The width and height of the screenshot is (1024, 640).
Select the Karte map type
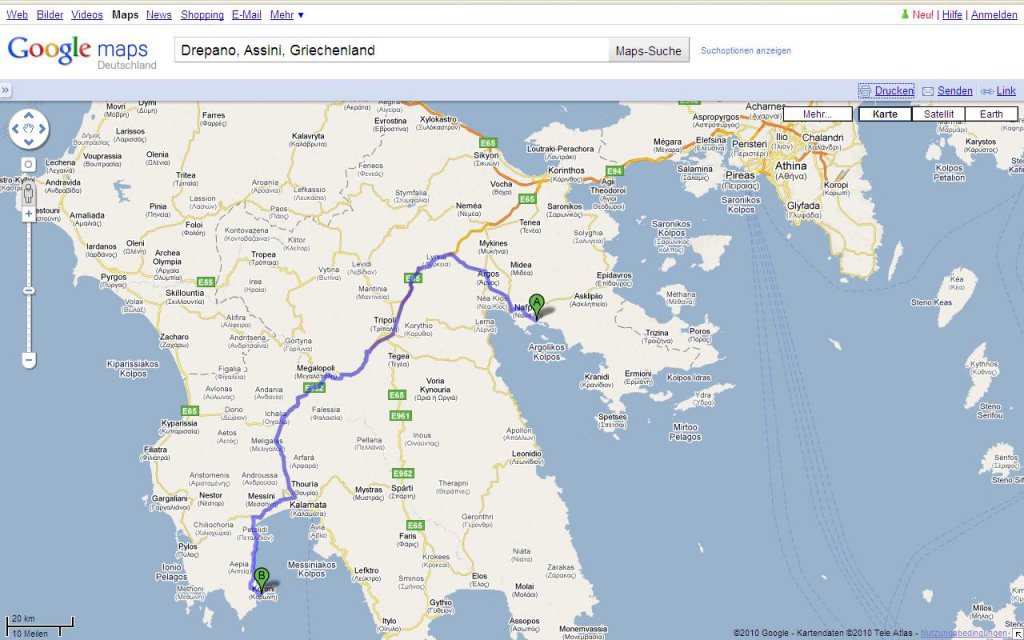(x=885, y=114)
